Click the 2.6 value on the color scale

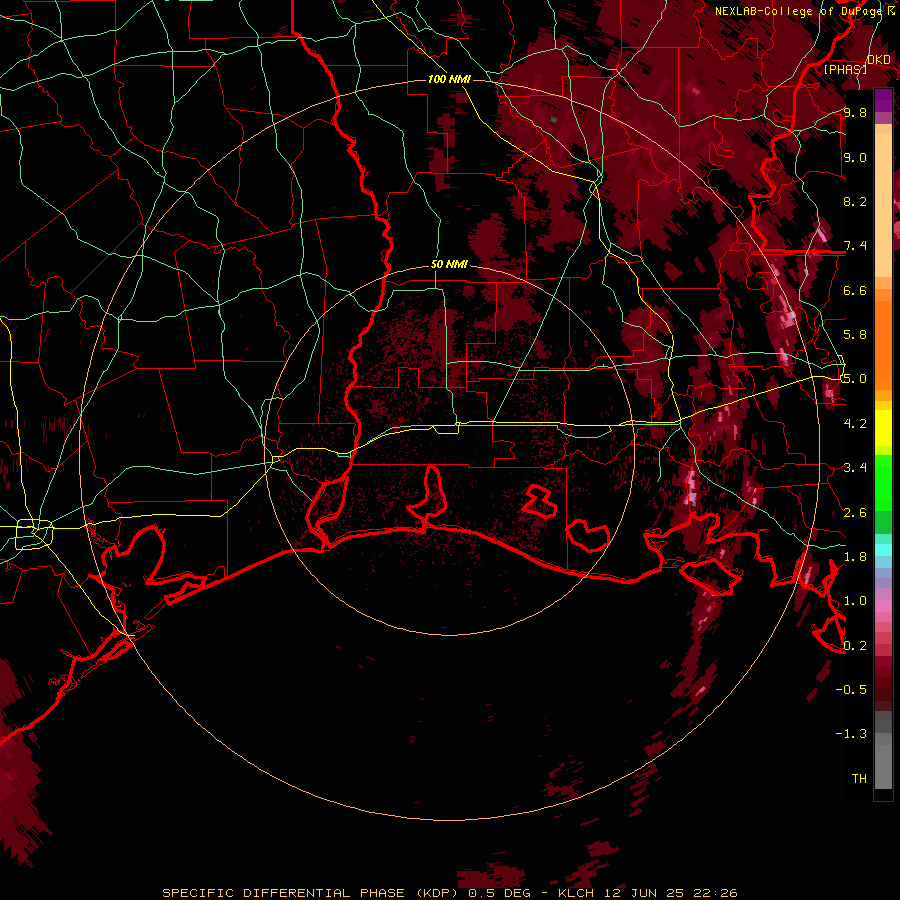pyautogui.click(x=855, y=513)
